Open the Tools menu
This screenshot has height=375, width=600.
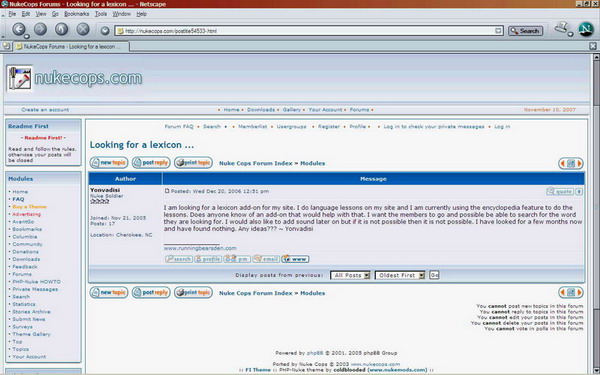(101, 14)
